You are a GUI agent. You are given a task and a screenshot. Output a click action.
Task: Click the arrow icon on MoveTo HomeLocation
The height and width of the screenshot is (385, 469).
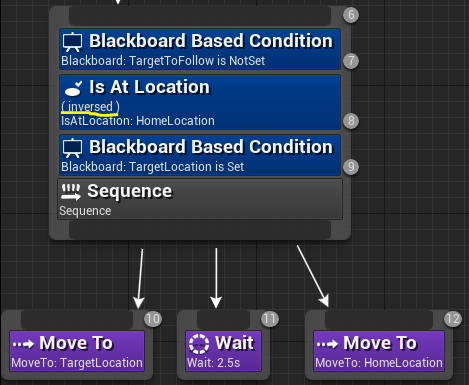(x=327, y=344)
